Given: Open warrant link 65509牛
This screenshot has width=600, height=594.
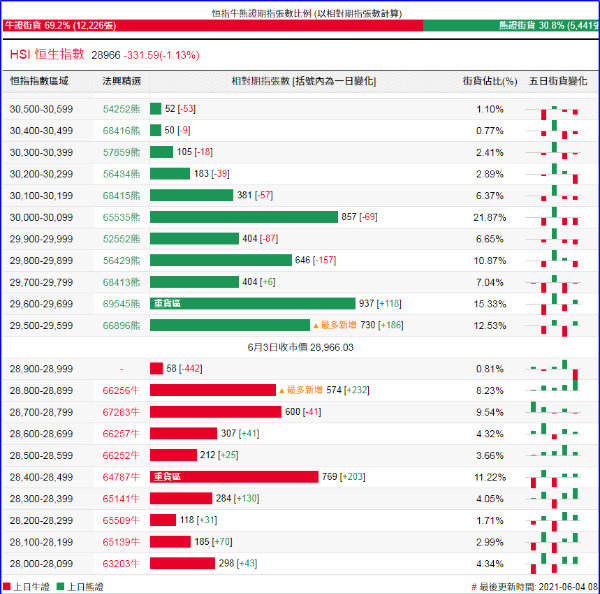Looking at the screenshot, I should (121, 521).
